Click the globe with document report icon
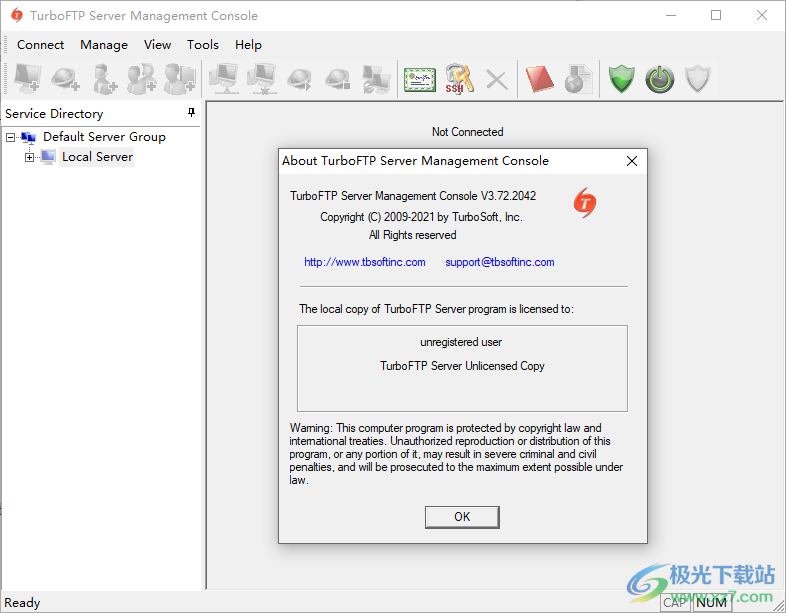This screenshot has width=786, height=613. point(577,79)
